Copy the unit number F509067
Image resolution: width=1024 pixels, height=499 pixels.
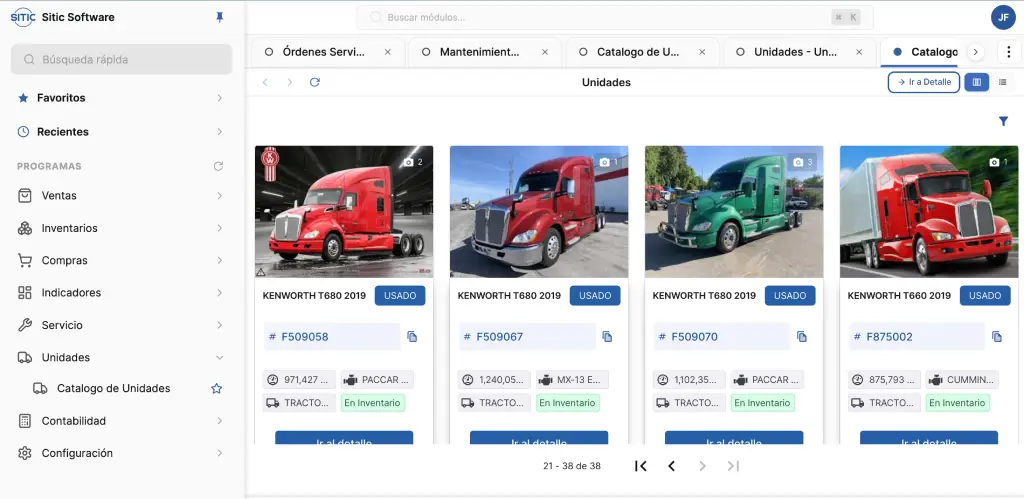click(x=607, y=336)
